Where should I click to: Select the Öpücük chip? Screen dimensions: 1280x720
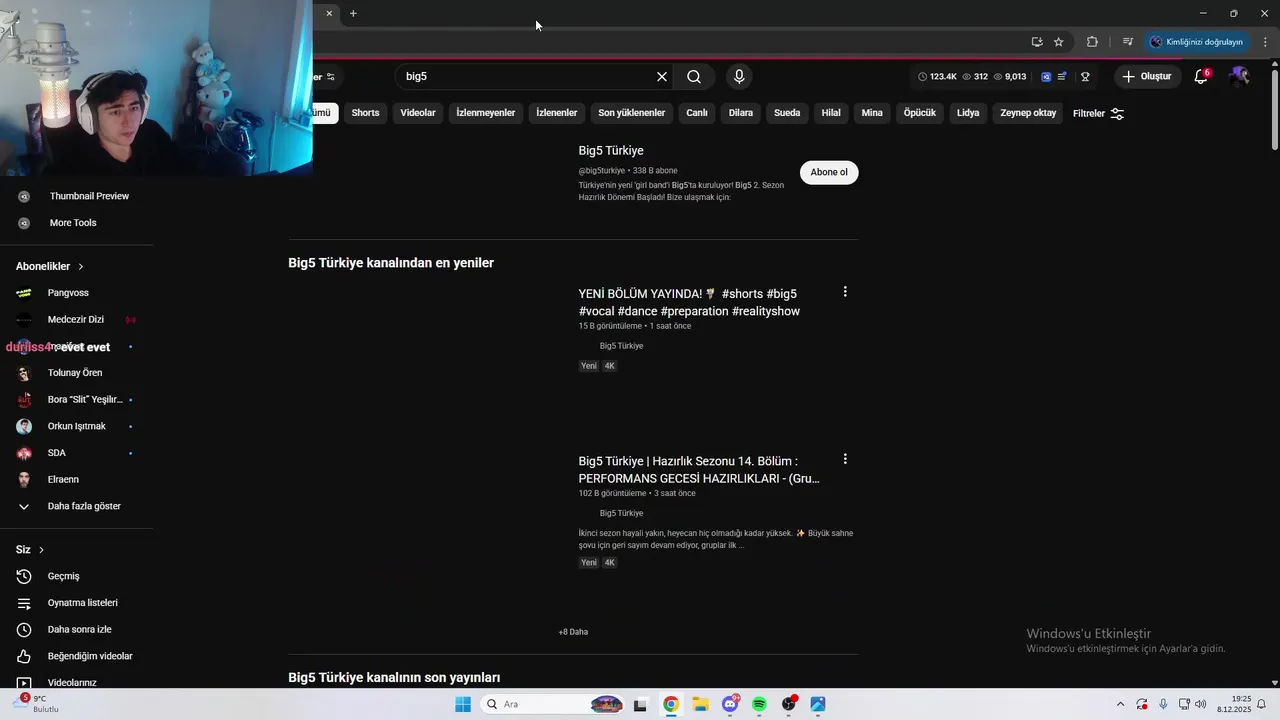(x=920, y=113)
